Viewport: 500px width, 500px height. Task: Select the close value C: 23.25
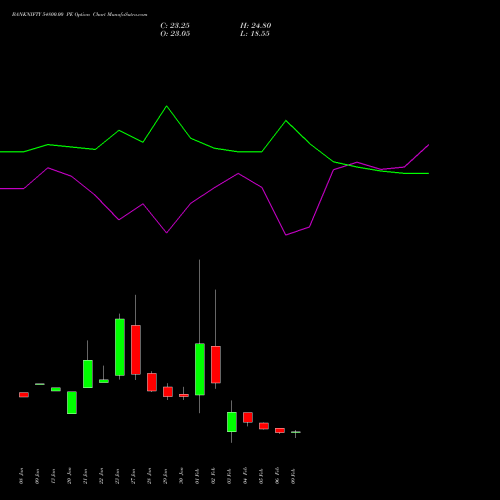point(175,26)
